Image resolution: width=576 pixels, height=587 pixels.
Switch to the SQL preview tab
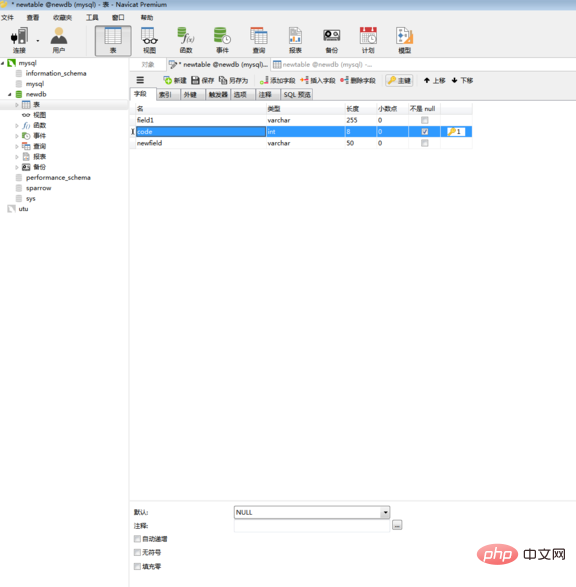(297, 95)
